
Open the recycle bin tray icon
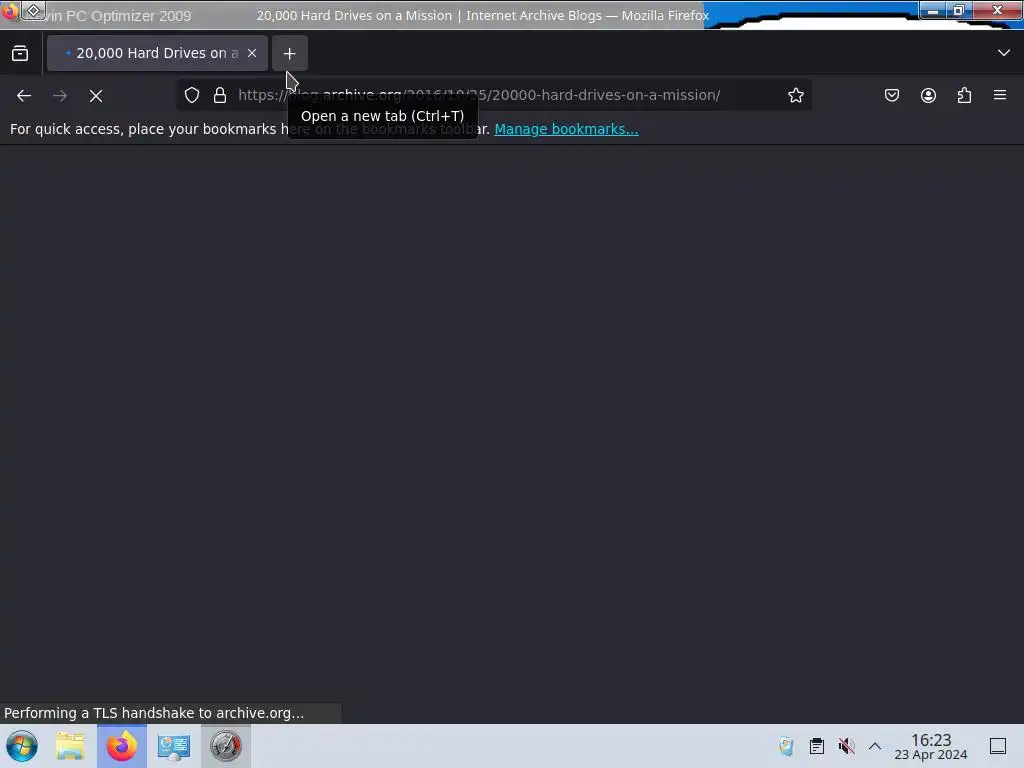click(x=786, y=746)
